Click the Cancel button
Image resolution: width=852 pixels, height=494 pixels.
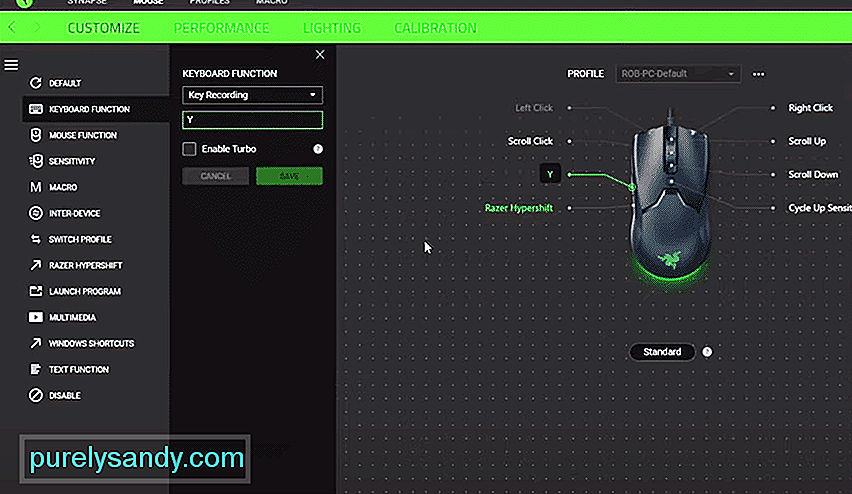(216, 176)
